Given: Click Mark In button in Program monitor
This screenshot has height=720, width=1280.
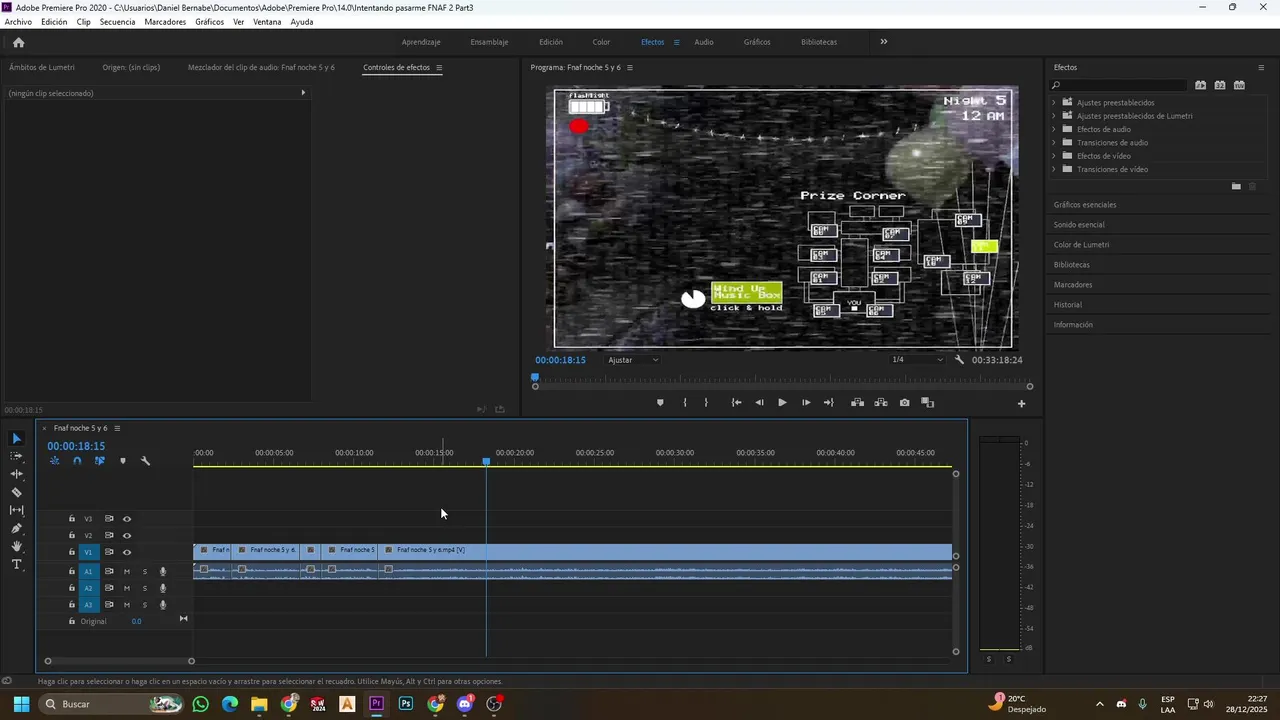Looking at the screenshot, I should tap(685, 403).
